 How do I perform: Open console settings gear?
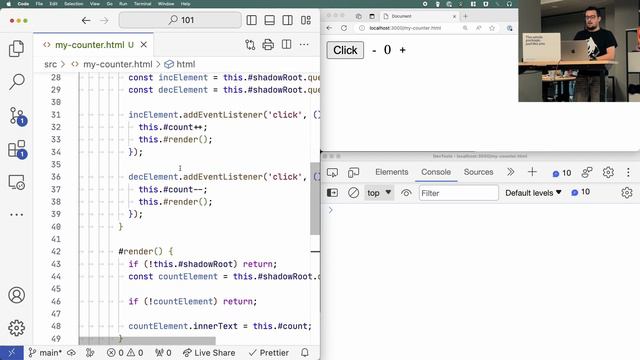point(627,193)
